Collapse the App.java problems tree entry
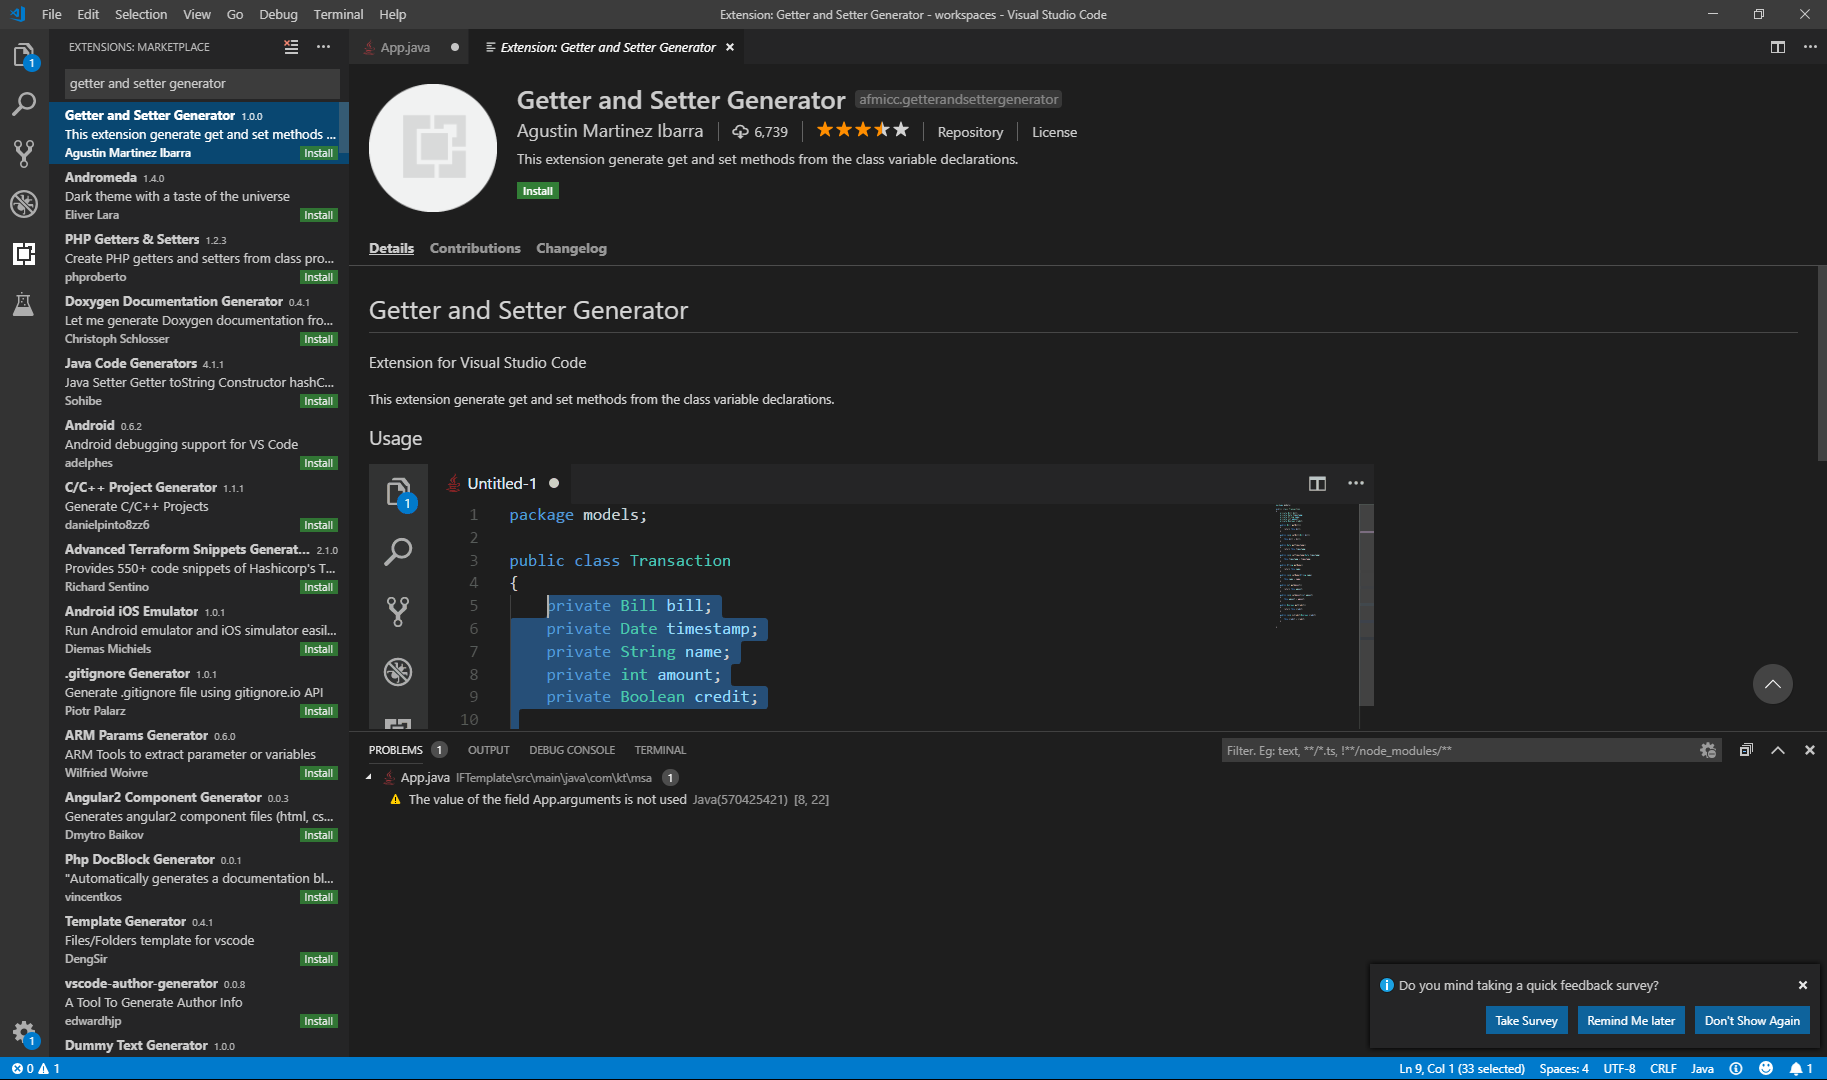Viewport: 1827px width, 1080px height. (369, 777)
